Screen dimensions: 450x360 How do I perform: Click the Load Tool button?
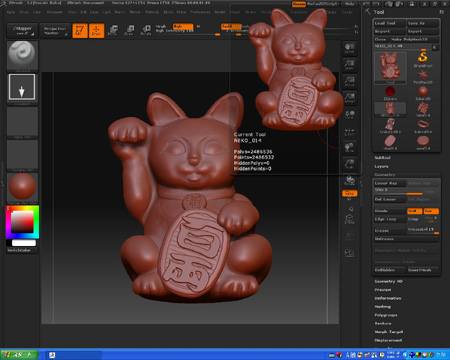click(x=389, y=23)
